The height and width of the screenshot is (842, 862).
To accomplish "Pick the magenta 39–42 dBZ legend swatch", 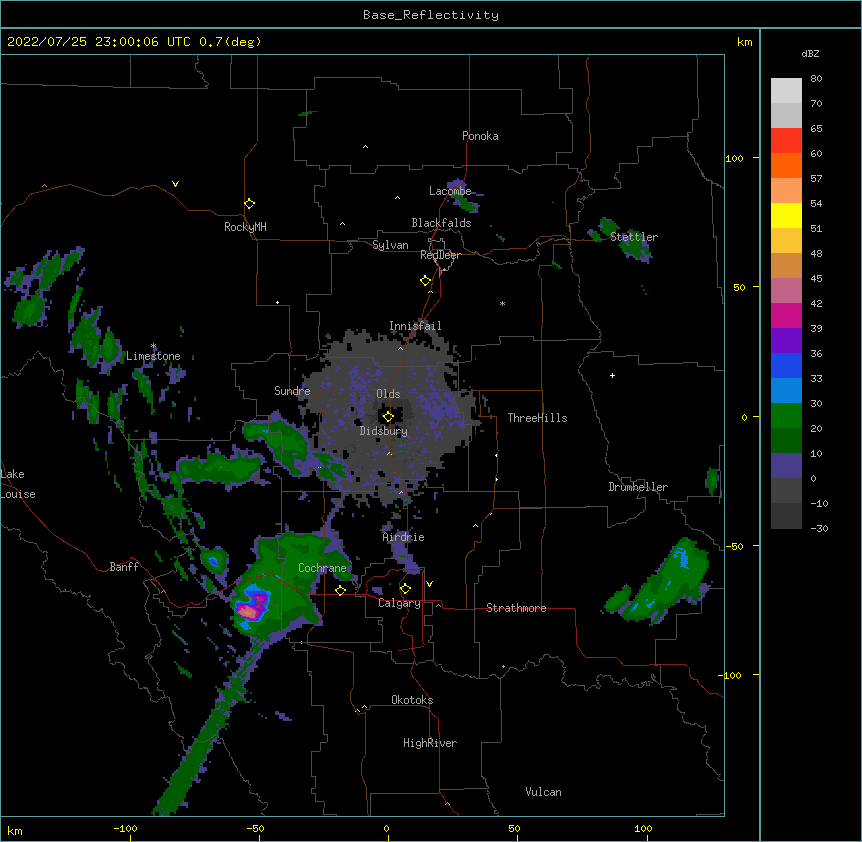I will click(x=786, y=315).
